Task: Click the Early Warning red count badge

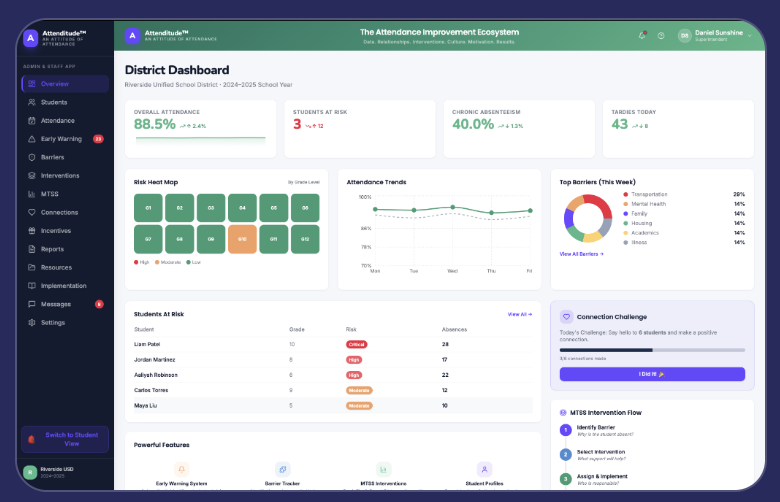Action: [98, 139]
